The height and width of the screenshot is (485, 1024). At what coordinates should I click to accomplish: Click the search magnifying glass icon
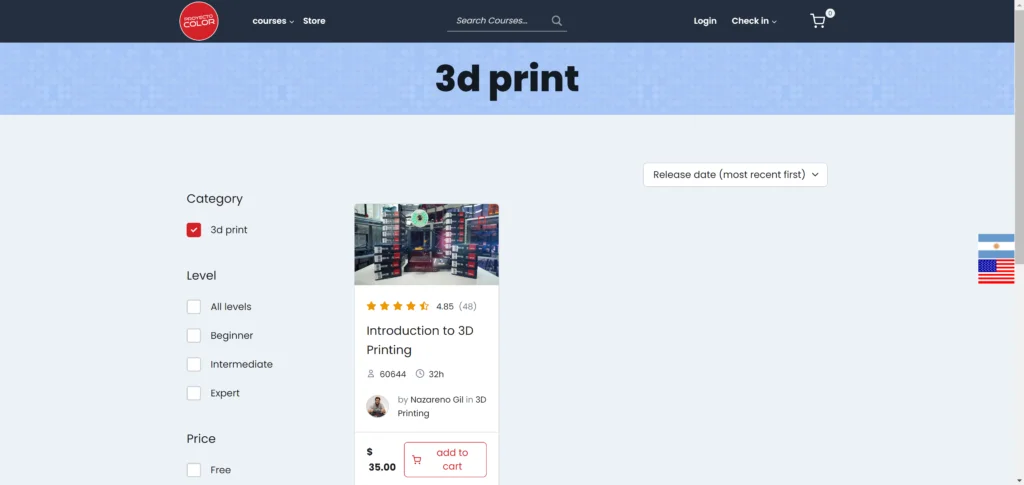(x=557, y=21)
